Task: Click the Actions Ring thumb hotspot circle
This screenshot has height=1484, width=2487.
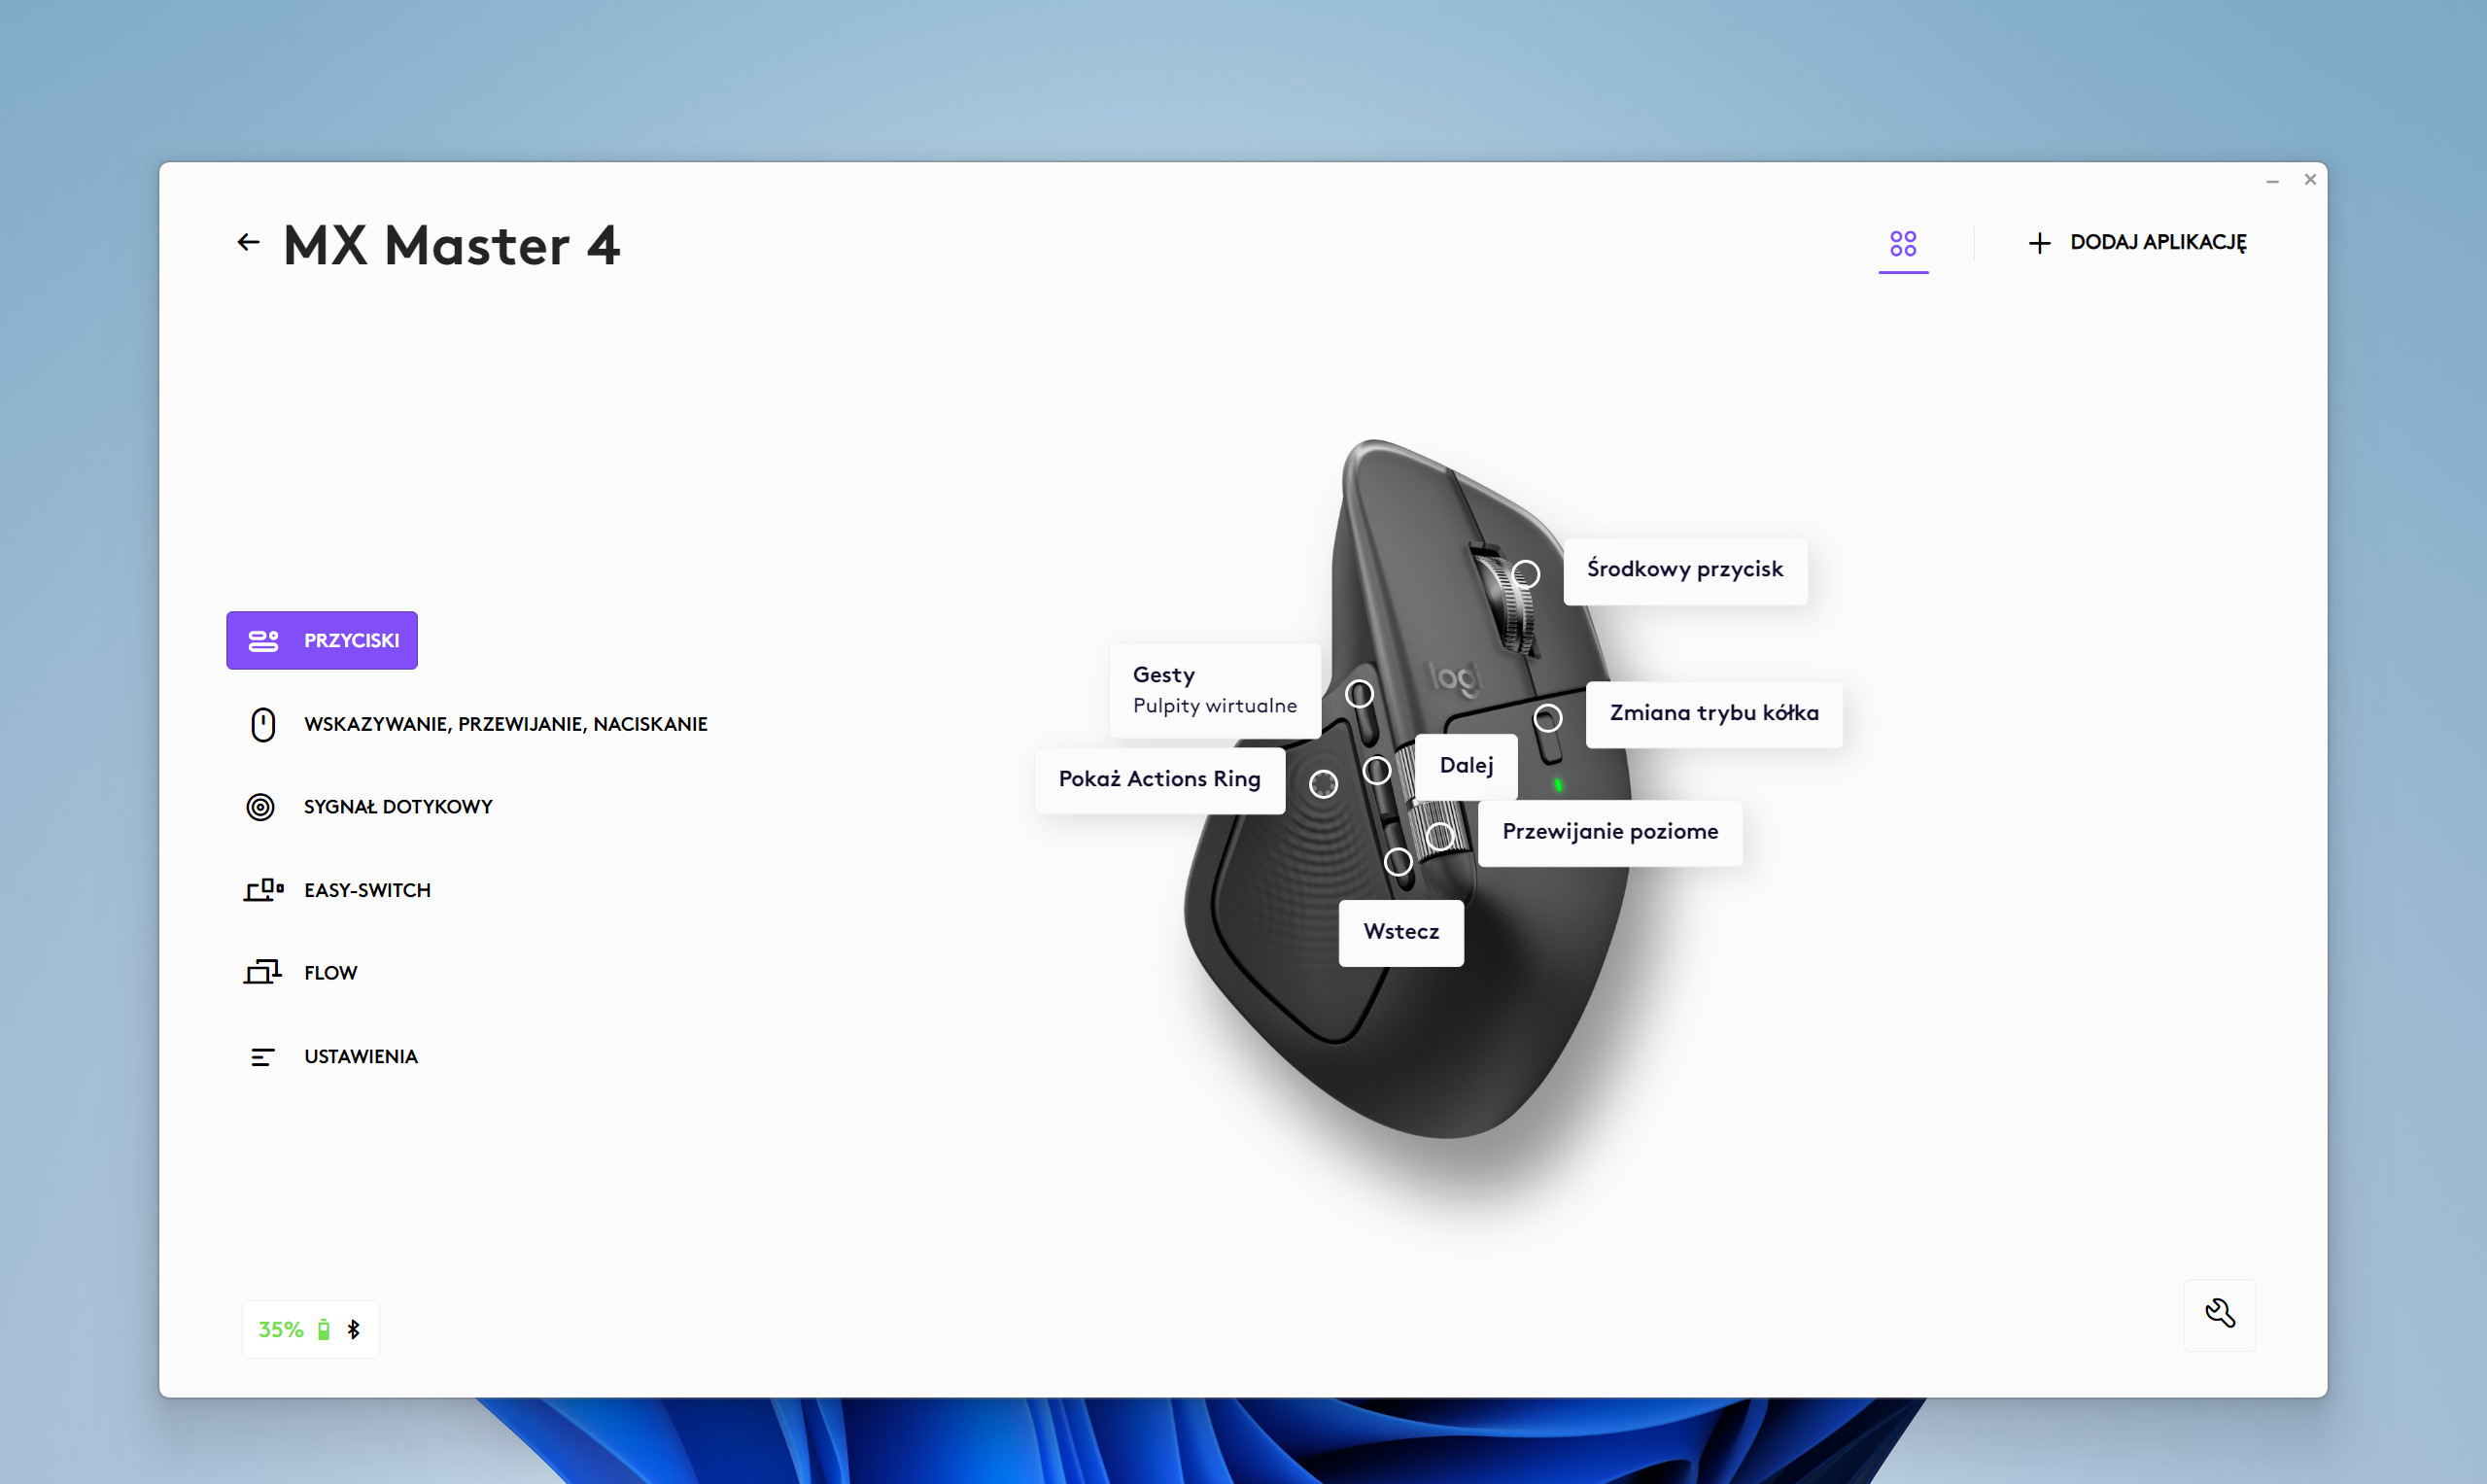Action: click(x=1323, y=784)
